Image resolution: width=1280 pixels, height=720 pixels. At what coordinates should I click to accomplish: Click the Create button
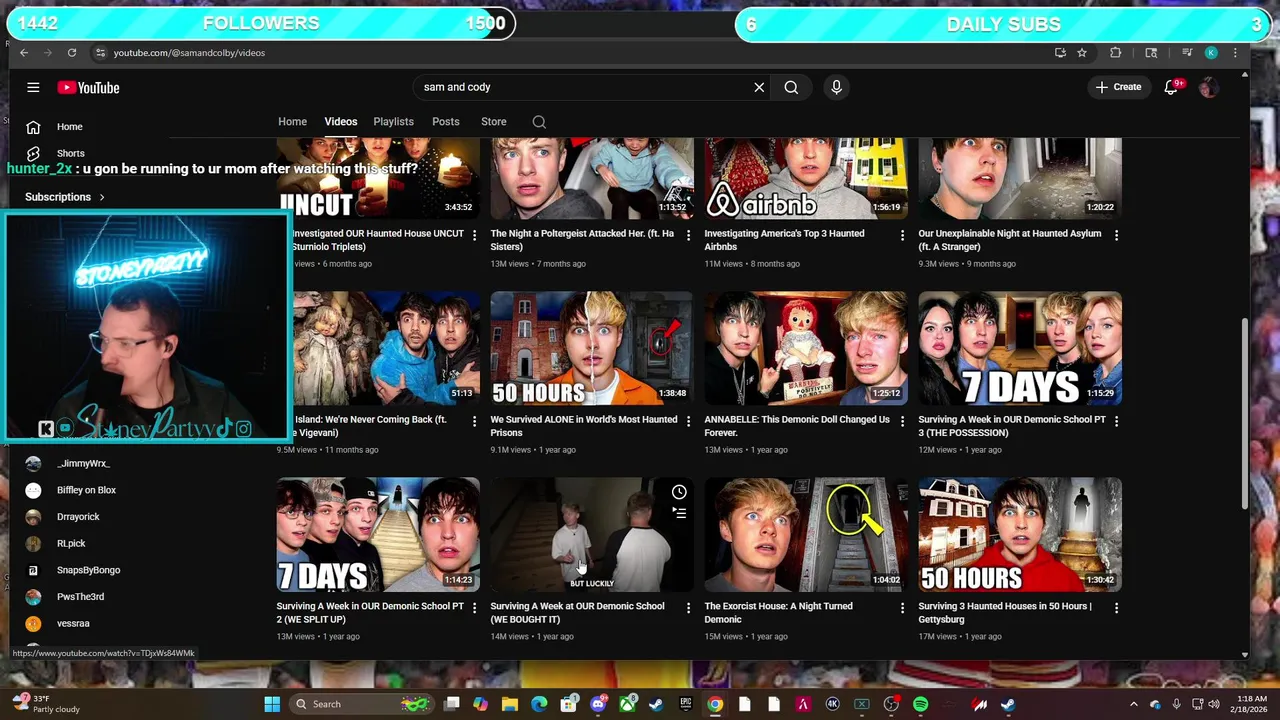tap(1118, 87)
